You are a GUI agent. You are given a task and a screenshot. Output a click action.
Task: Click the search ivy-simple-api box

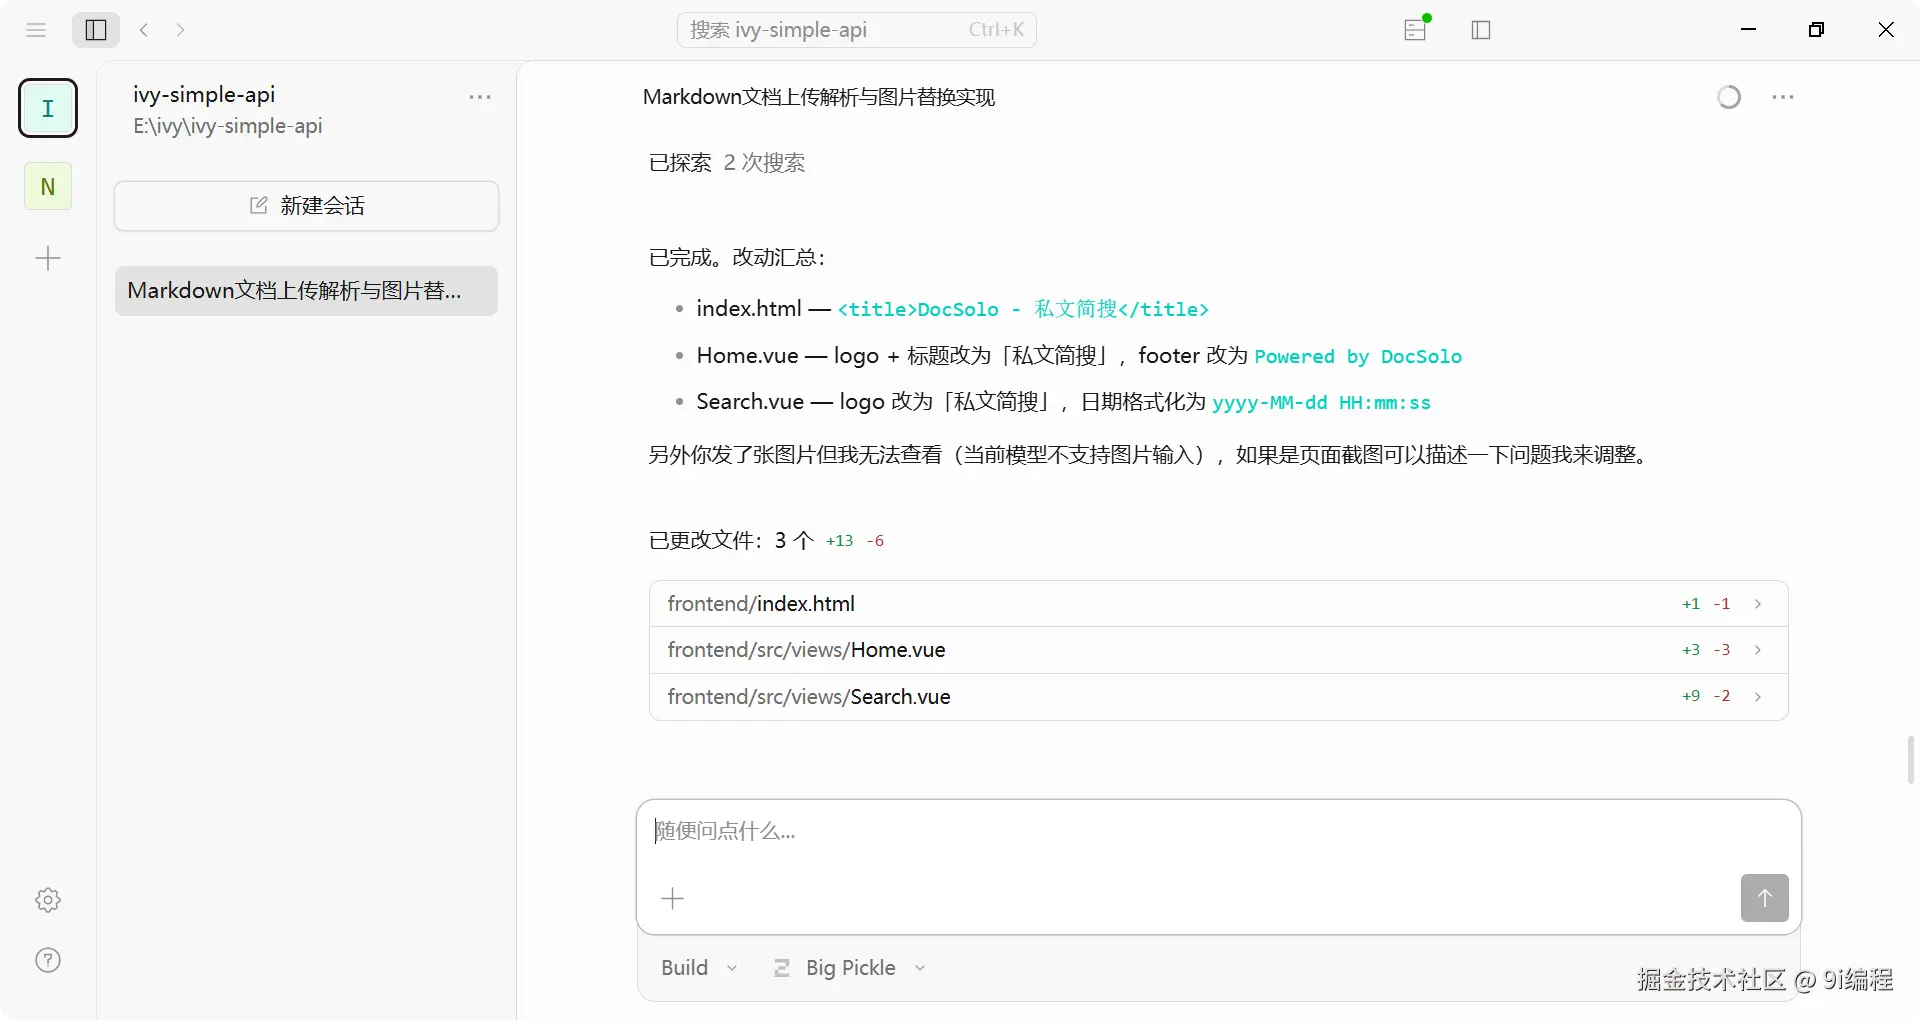pos(857,30)
